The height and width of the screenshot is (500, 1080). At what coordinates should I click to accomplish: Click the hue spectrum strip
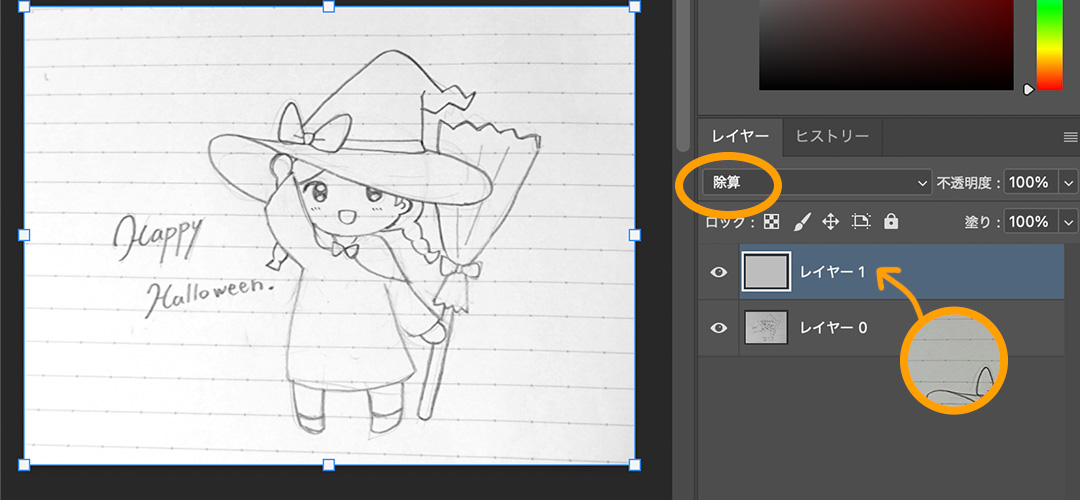pyautogui.click(x=1050, y=44)
